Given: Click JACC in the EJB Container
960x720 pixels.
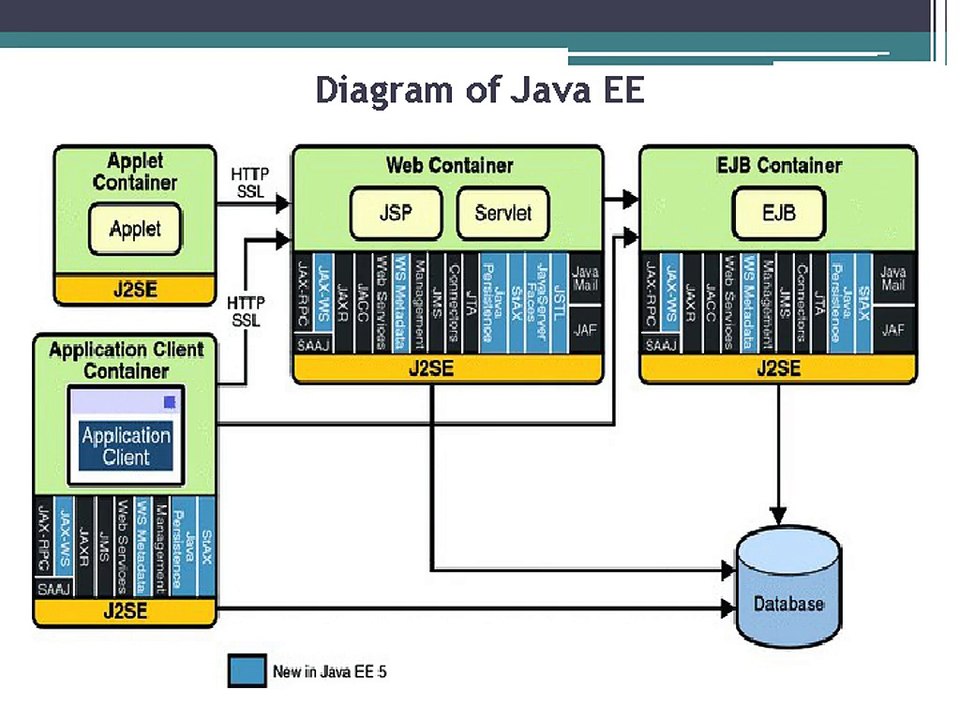Looking at the screenshot, I should pyautogui.click(x=710, y=302).
